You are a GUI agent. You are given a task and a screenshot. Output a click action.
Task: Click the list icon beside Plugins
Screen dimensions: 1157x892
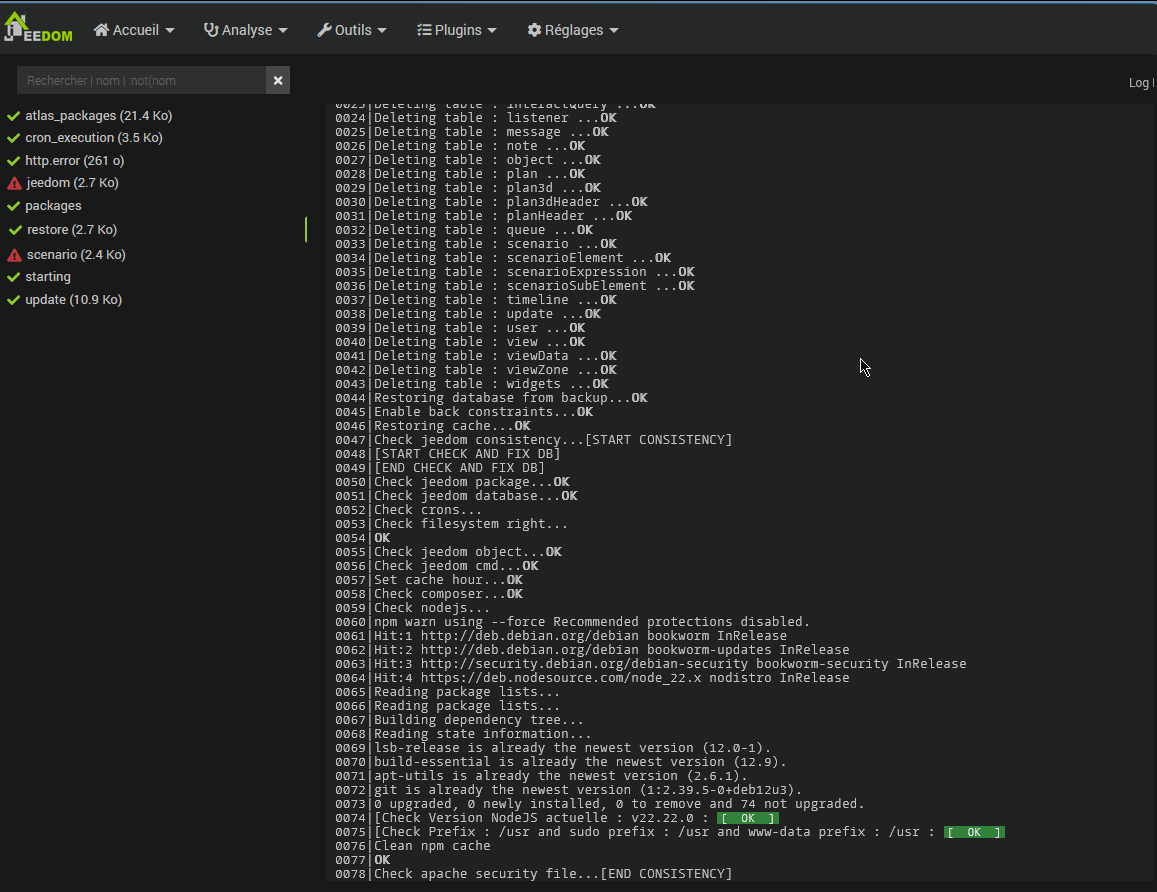(424, 30)
